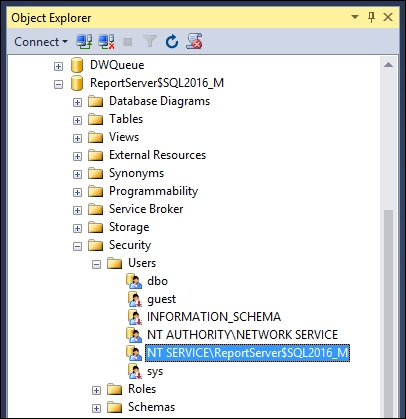
Task: Click the Disconnect server icon
Action: [x=106, y=42]
